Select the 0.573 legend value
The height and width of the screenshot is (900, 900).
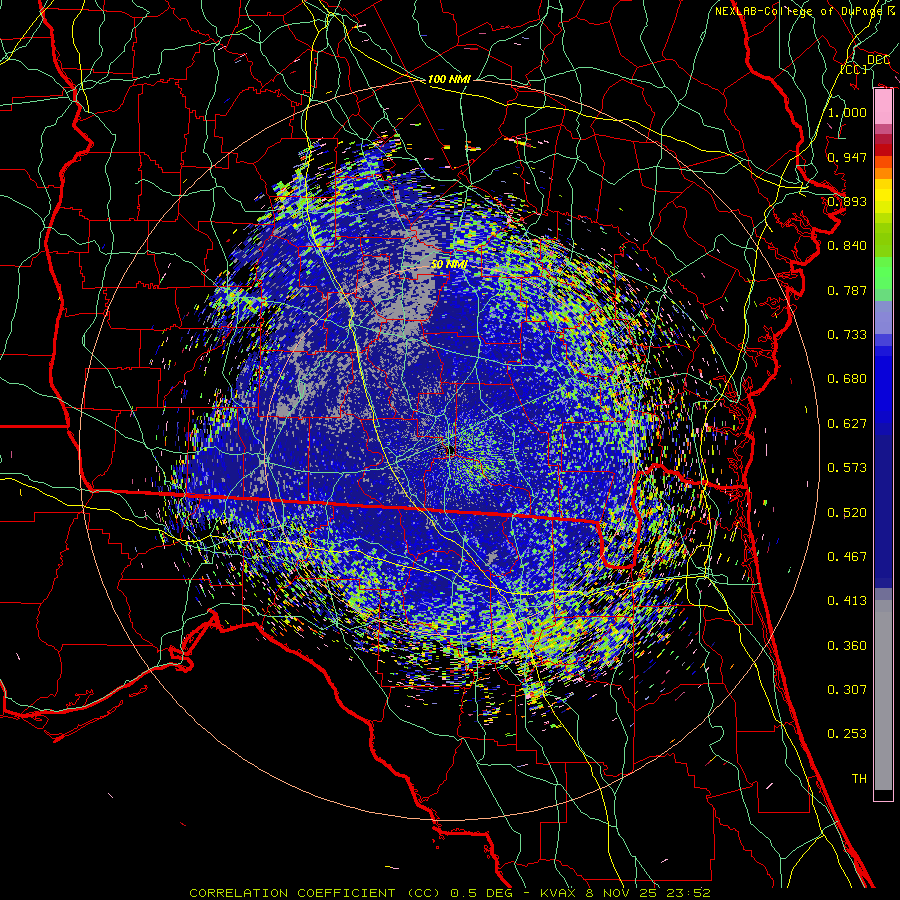(x=847, y=468)
